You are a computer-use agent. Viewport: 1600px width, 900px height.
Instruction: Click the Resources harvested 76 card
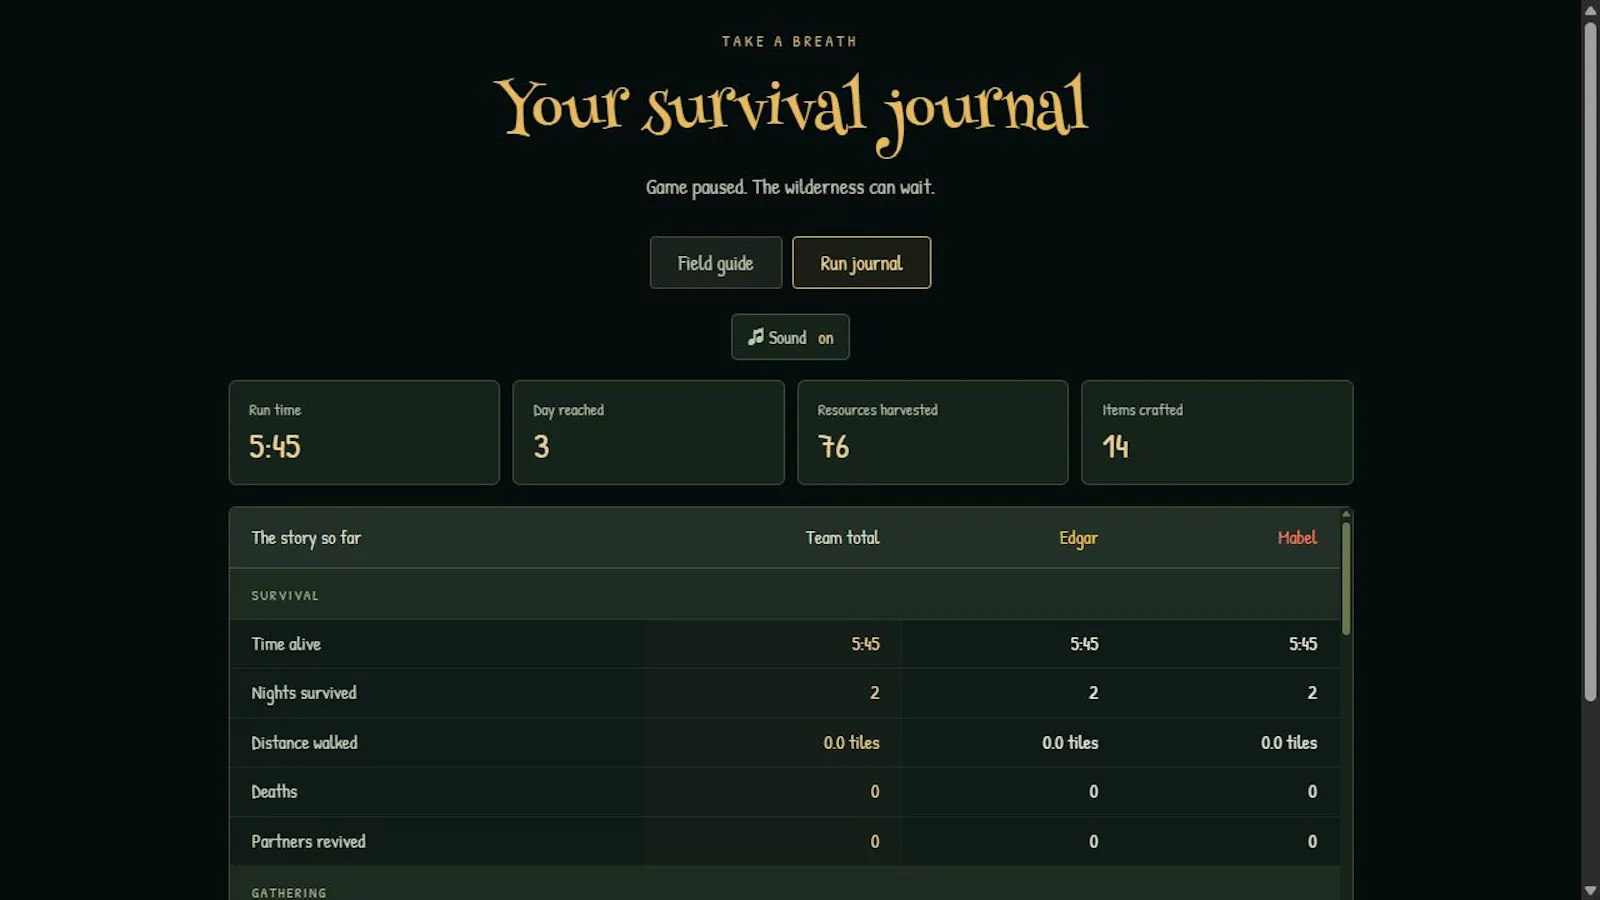coord(933,432)
